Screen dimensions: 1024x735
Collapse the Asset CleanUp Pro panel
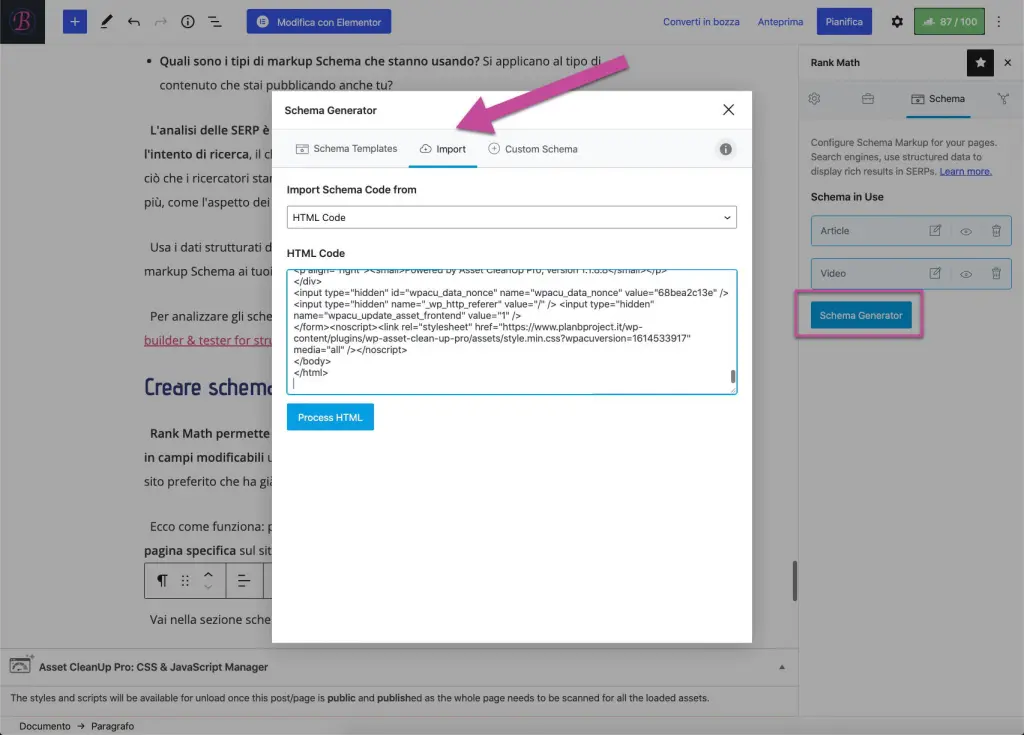[x=781, y=667]
